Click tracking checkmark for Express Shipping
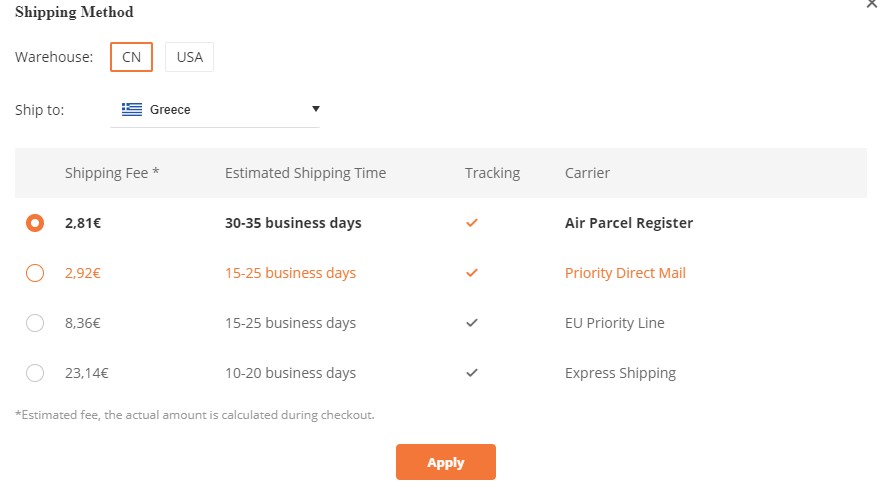Viewport: 882px width, 492px height. 472,373
